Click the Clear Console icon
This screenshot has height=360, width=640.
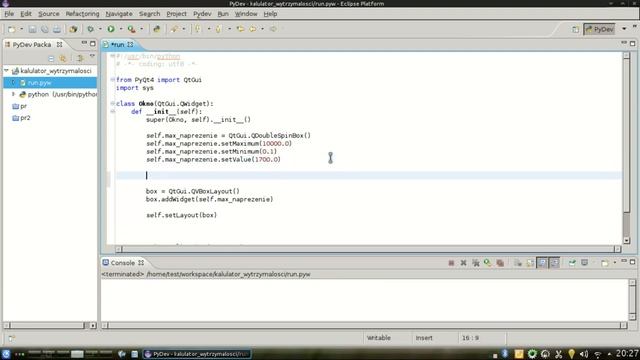(518, 263)
